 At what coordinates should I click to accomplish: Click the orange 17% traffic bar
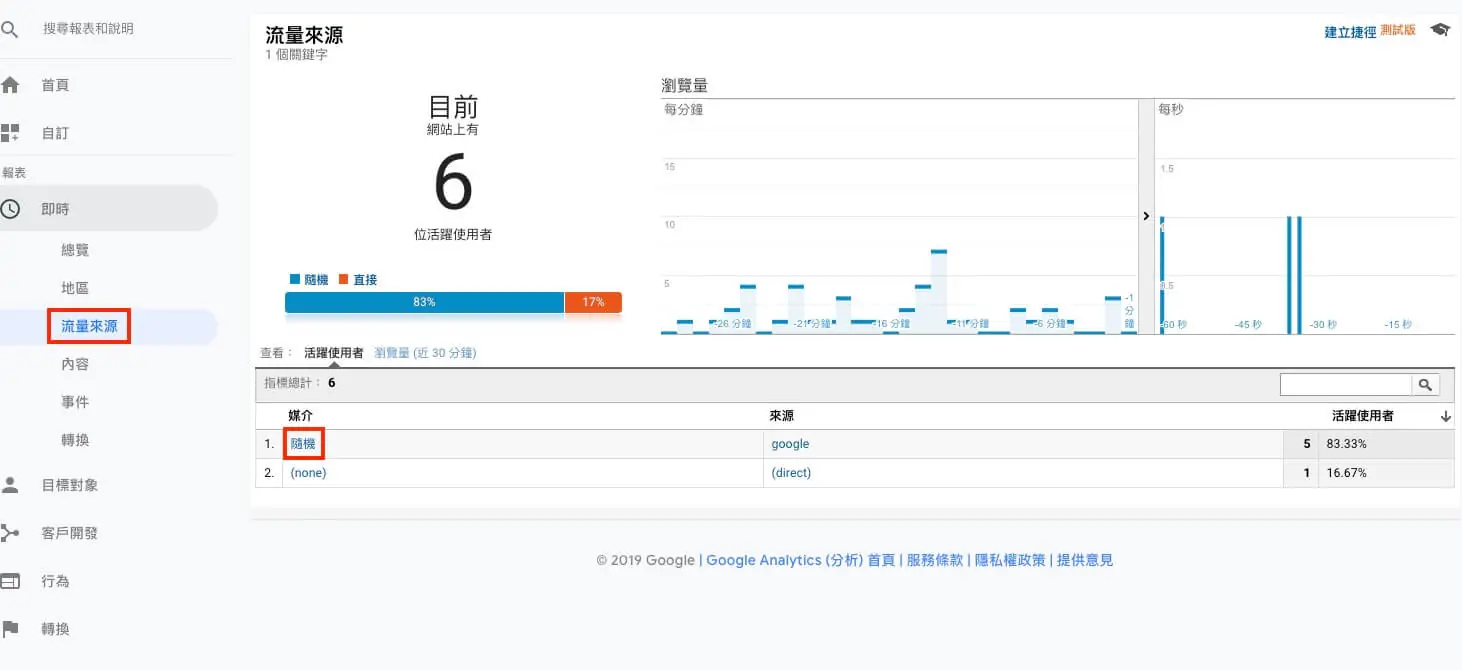pyautogui.click(x=593, y=302)
